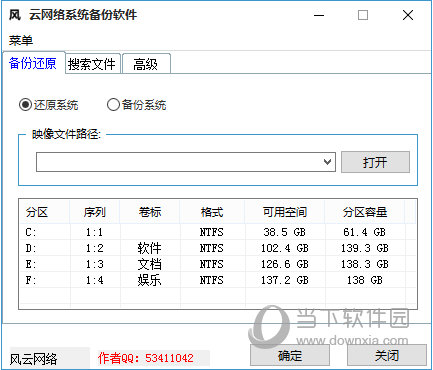Click the 软件 volume label cell
The width and height of the screenshot is (433, 370).
coord(149,248)
